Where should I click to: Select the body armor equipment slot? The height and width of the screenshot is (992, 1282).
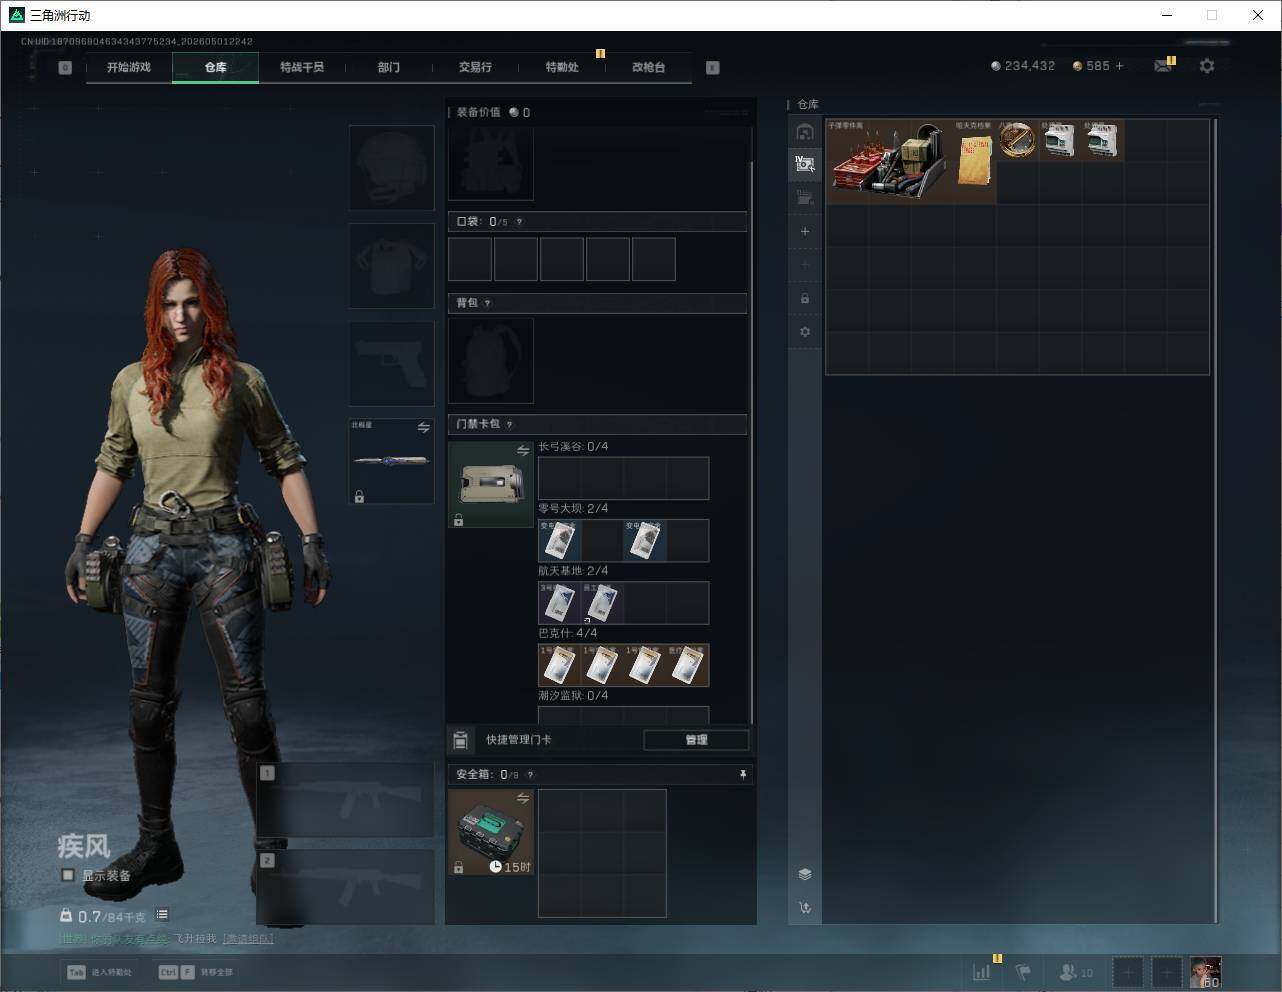392,266
